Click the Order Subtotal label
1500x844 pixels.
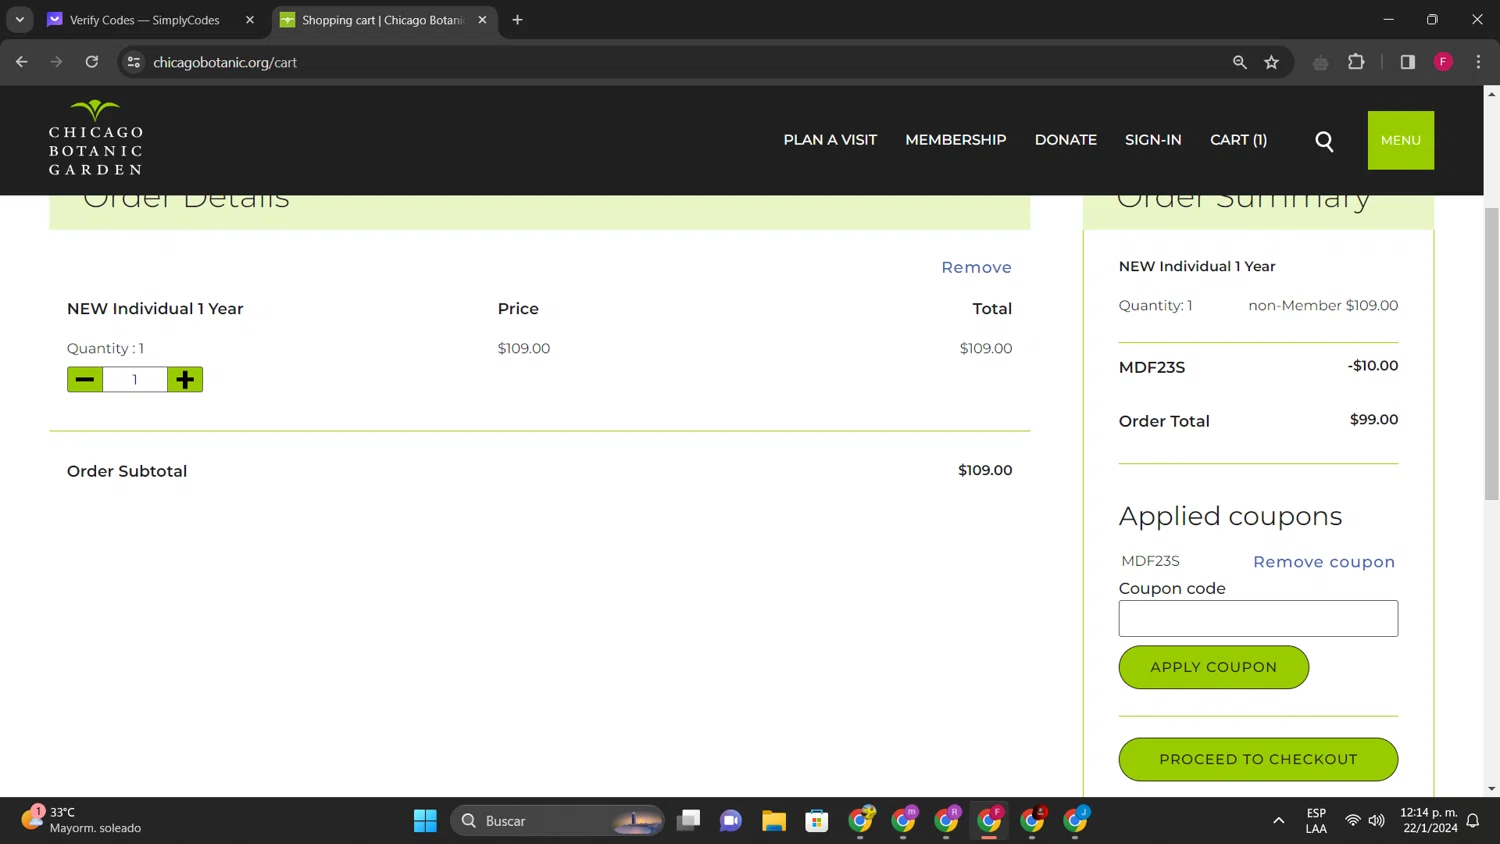click(127, 471)
